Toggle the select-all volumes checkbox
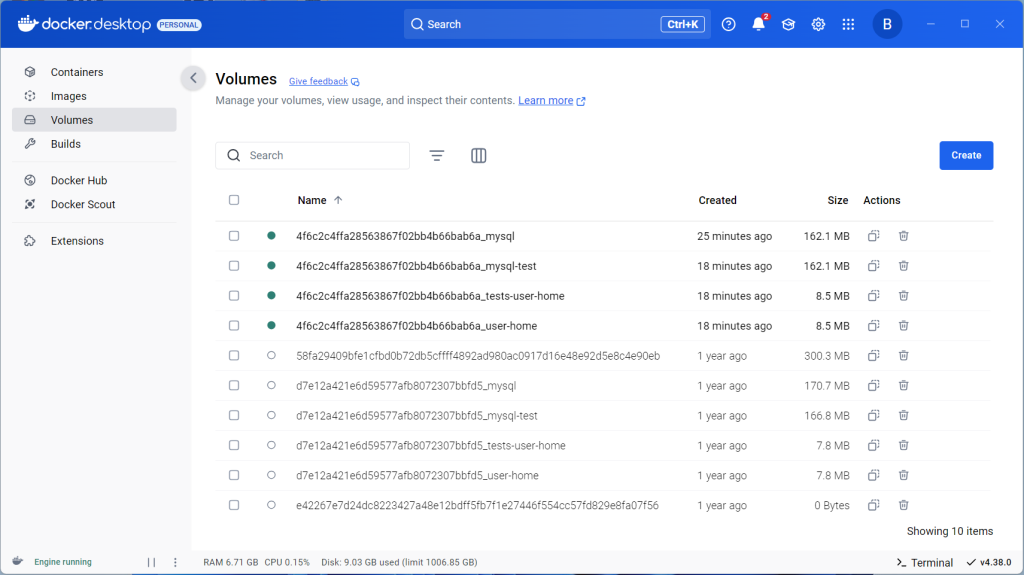 (234, 200)
